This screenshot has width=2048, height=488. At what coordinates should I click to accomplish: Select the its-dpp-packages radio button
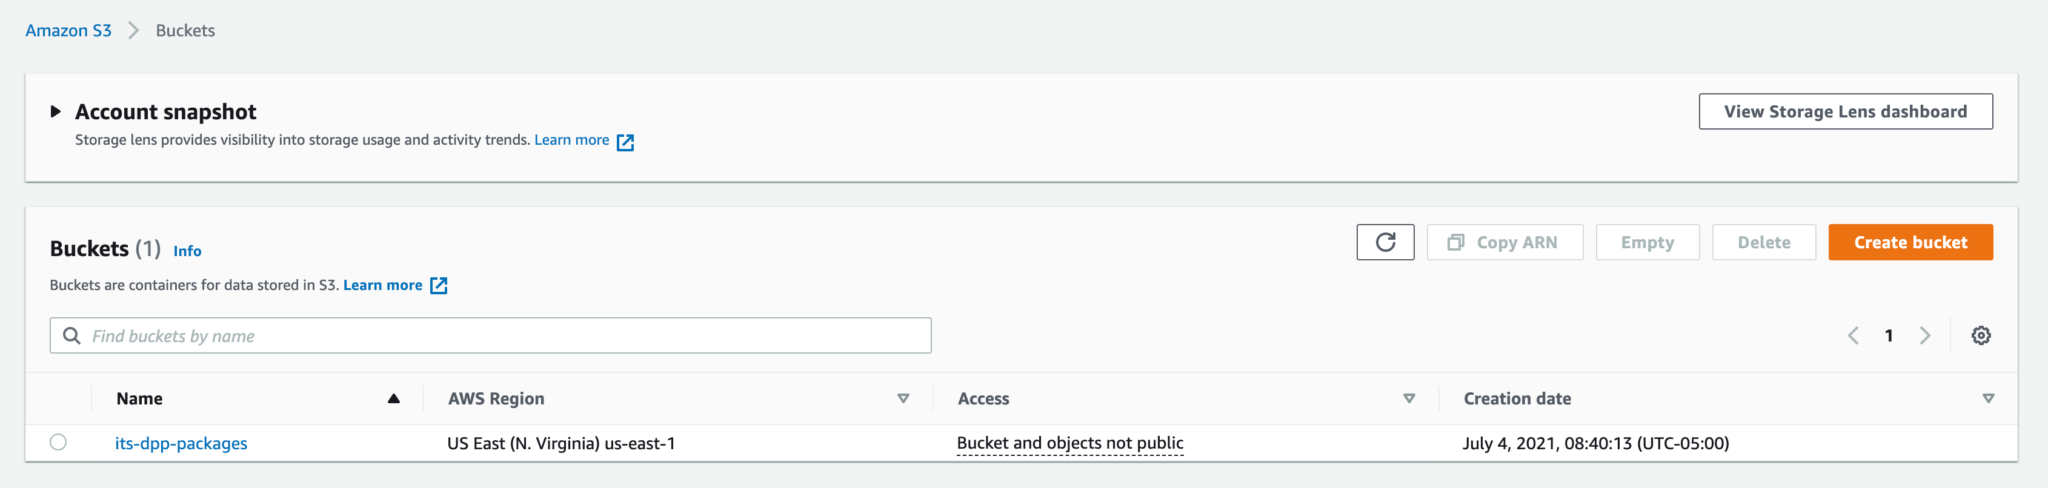pos(58,442)
